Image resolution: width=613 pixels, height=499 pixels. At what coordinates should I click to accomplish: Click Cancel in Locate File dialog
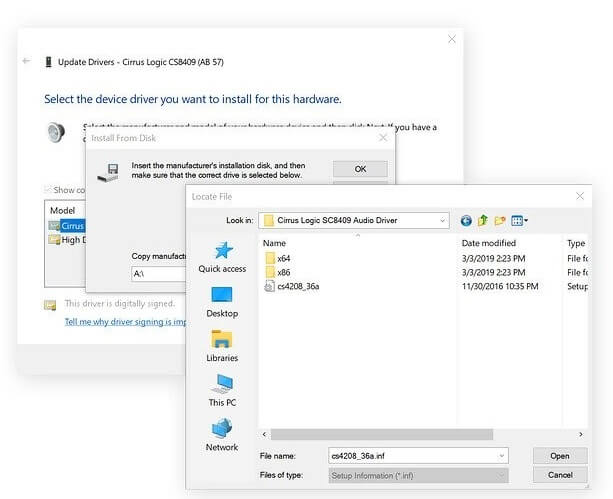[560, 475]
